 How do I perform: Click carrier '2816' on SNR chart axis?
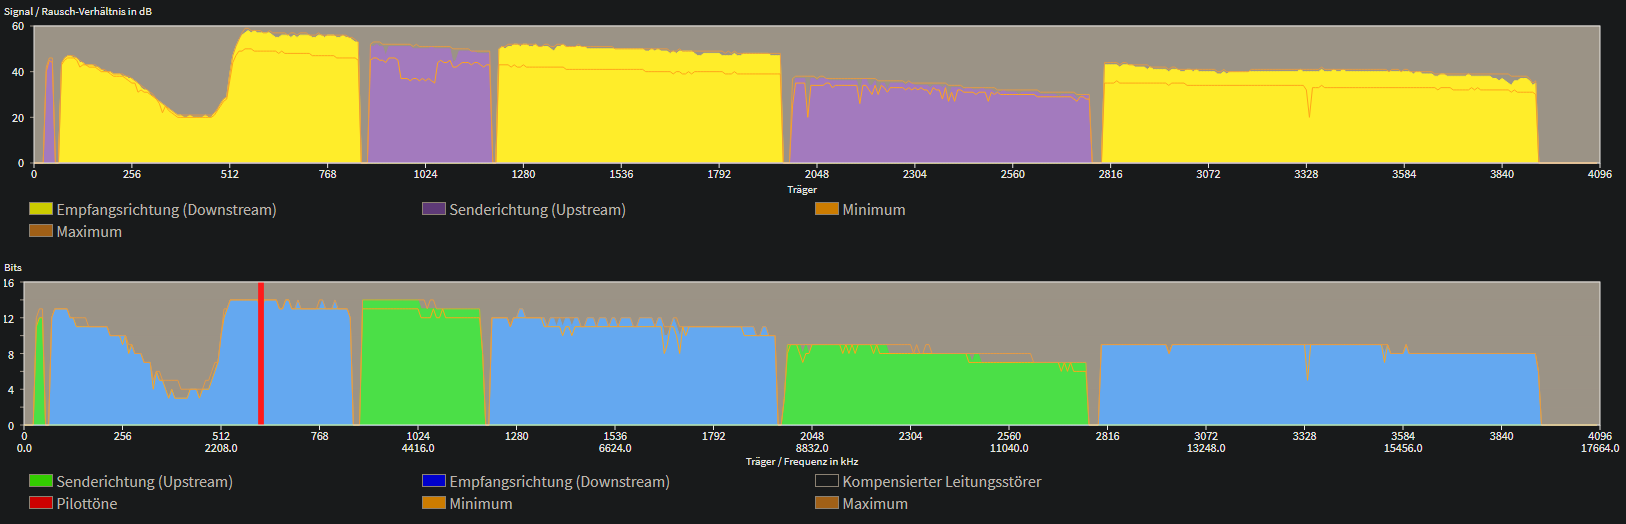coord(1110,174)
